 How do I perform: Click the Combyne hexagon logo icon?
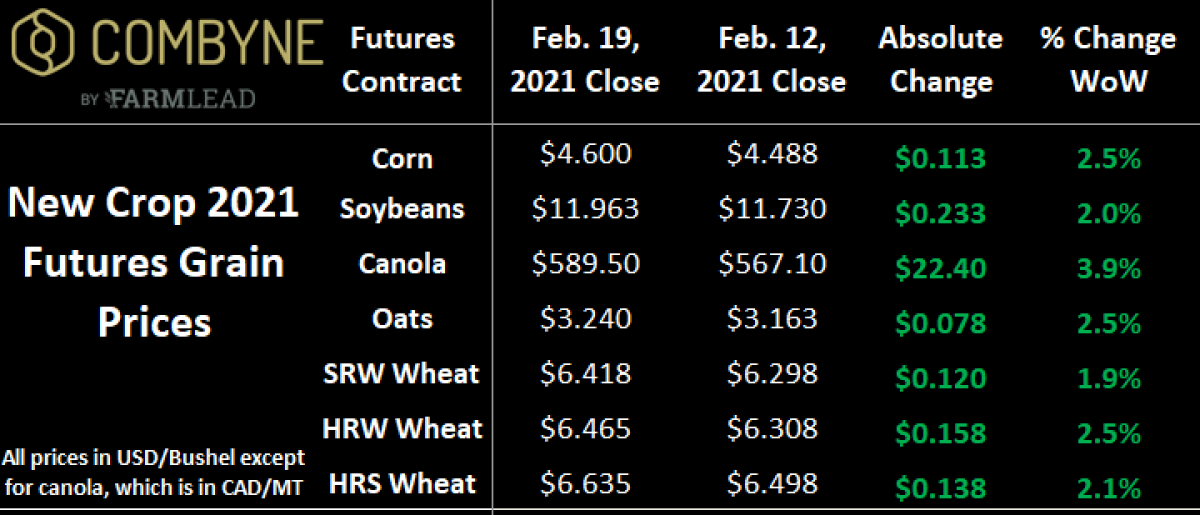(42, 44)
